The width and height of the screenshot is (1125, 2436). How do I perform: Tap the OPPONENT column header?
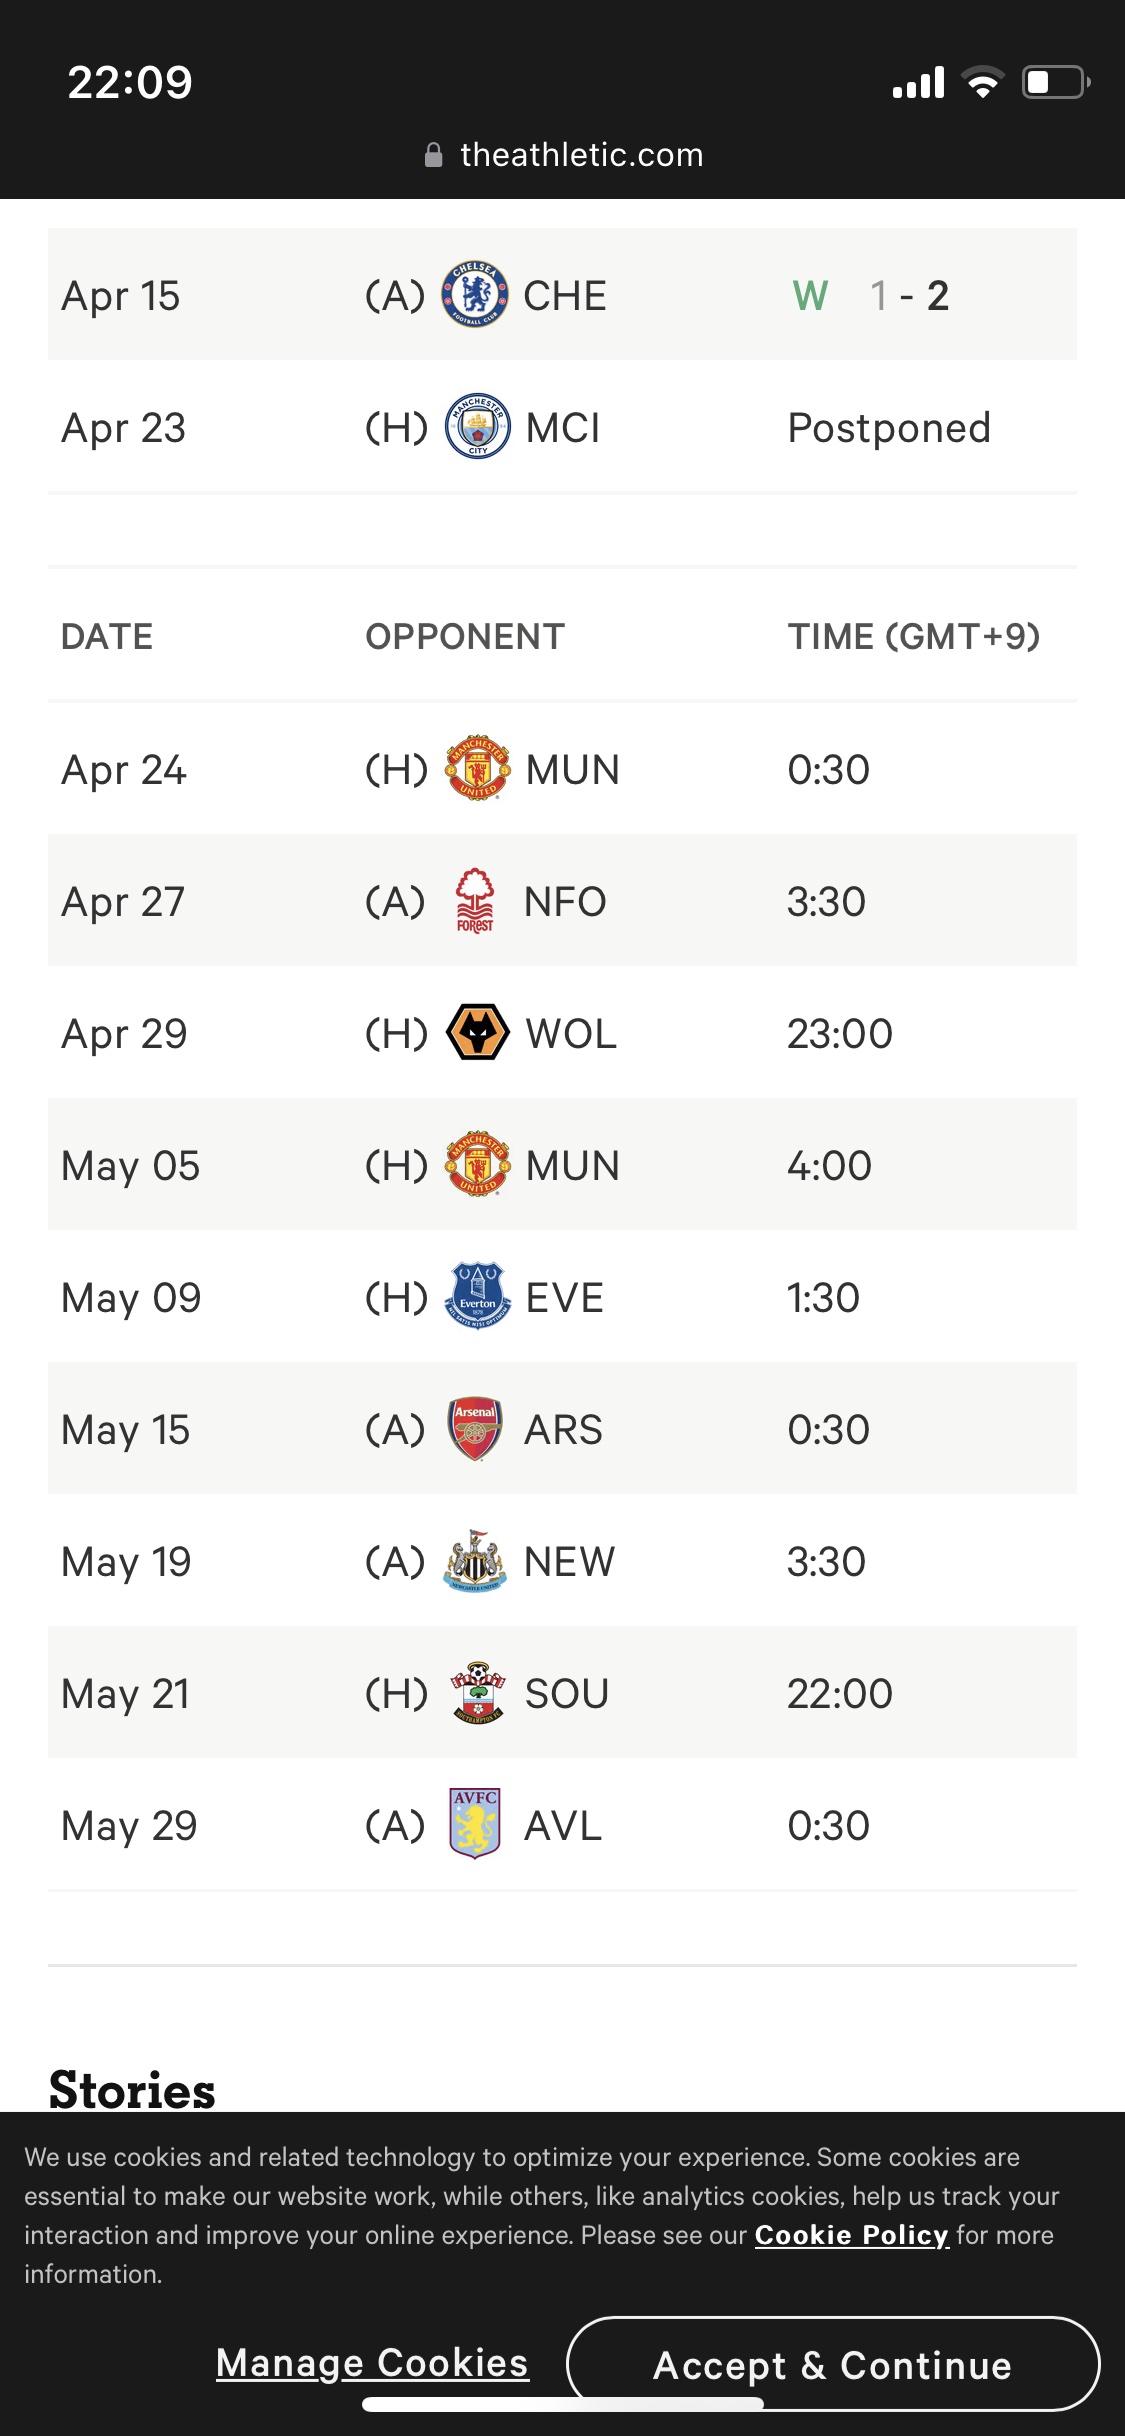(465, 637)
